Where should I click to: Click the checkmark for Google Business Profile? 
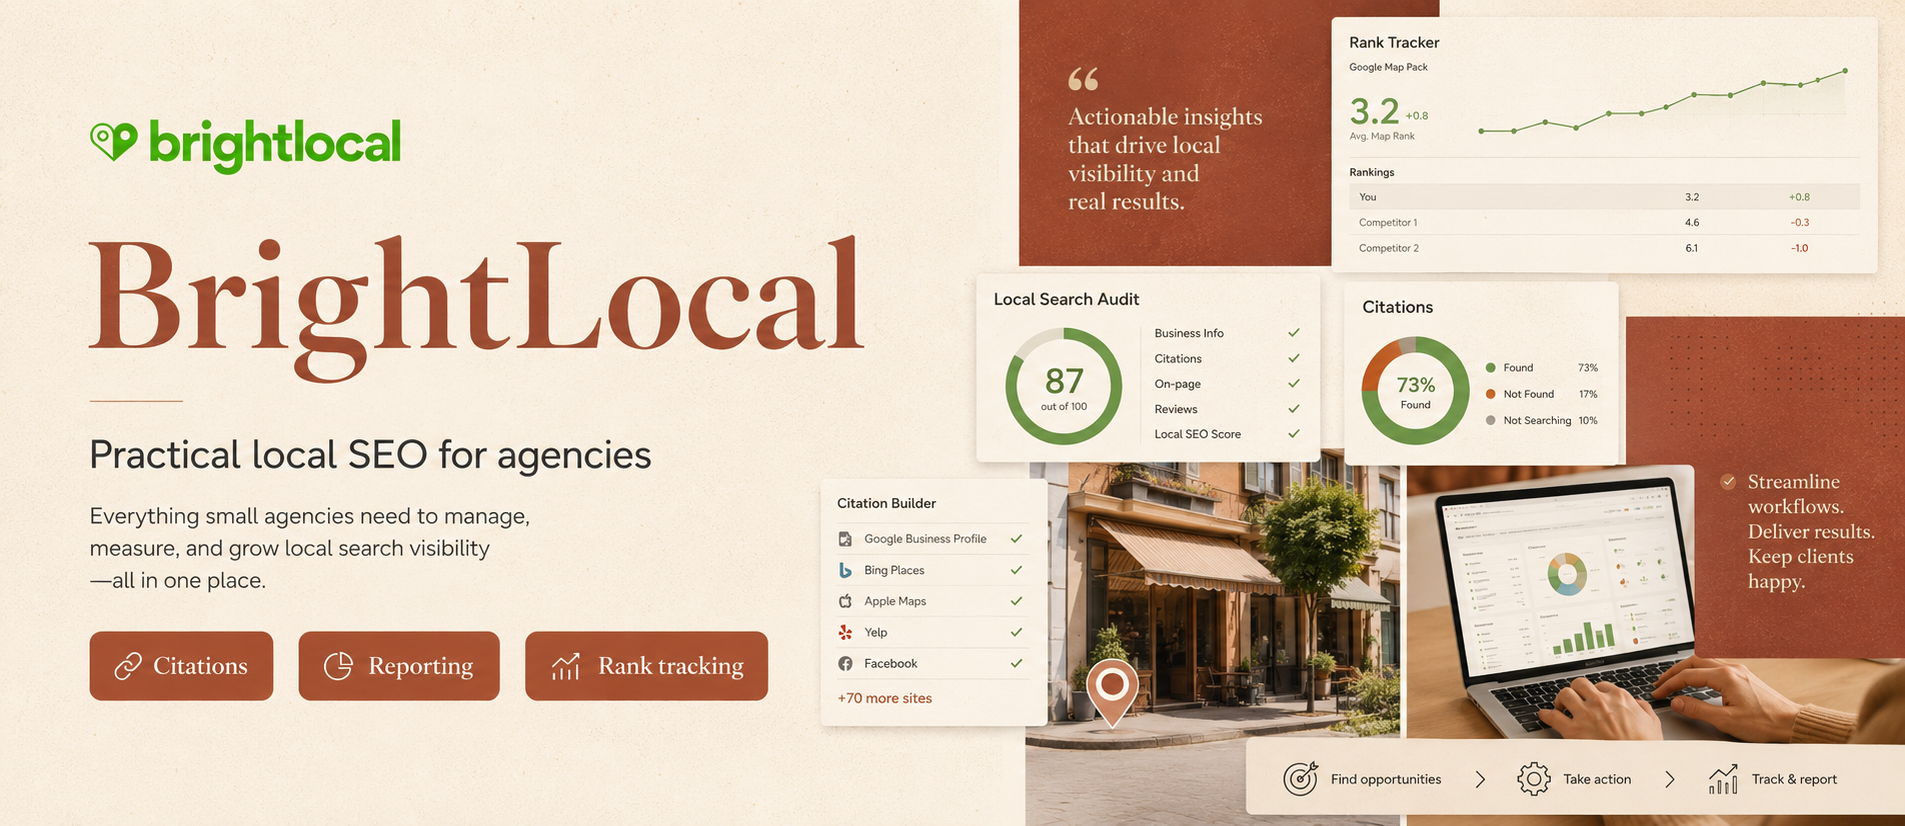click(1016, 539)
